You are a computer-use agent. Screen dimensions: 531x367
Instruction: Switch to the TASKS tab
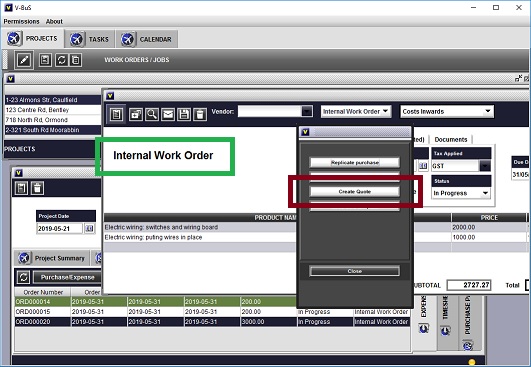pyautogui.click(x=90, y=39)
